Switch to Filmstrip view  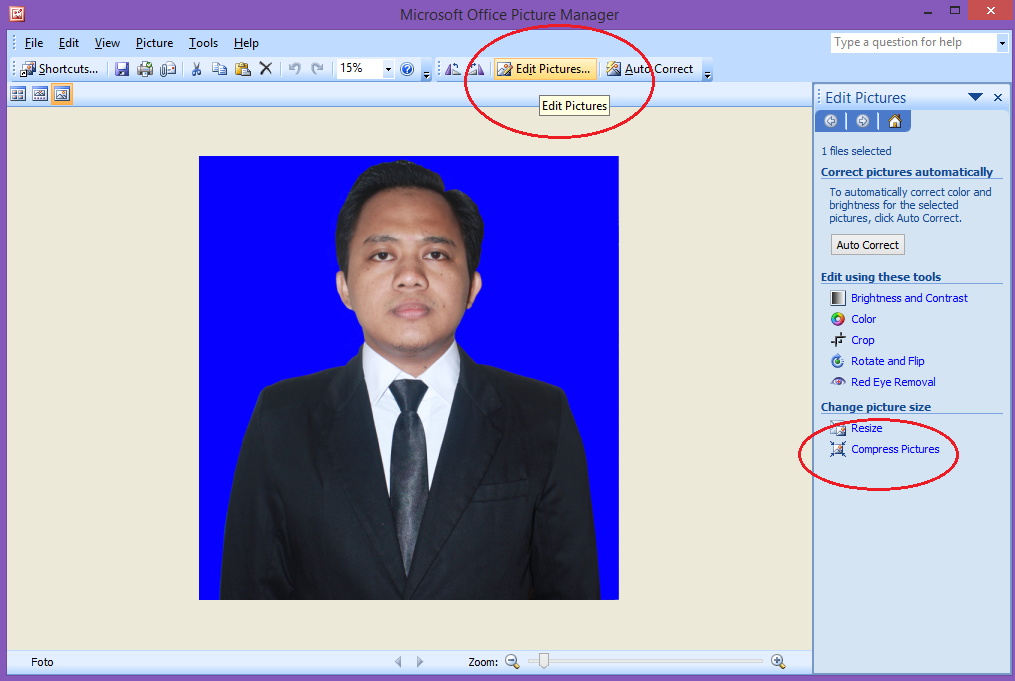point(40,95)
